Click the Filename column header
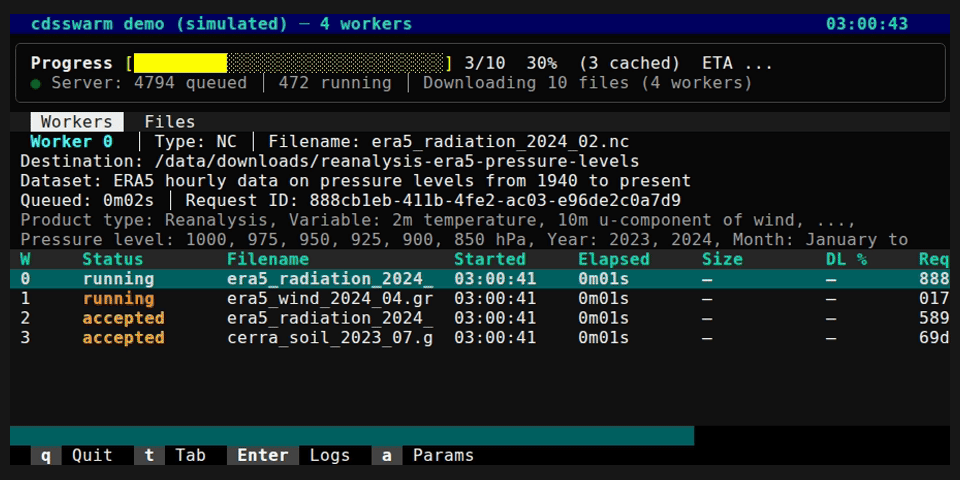 tap(268, 259)
